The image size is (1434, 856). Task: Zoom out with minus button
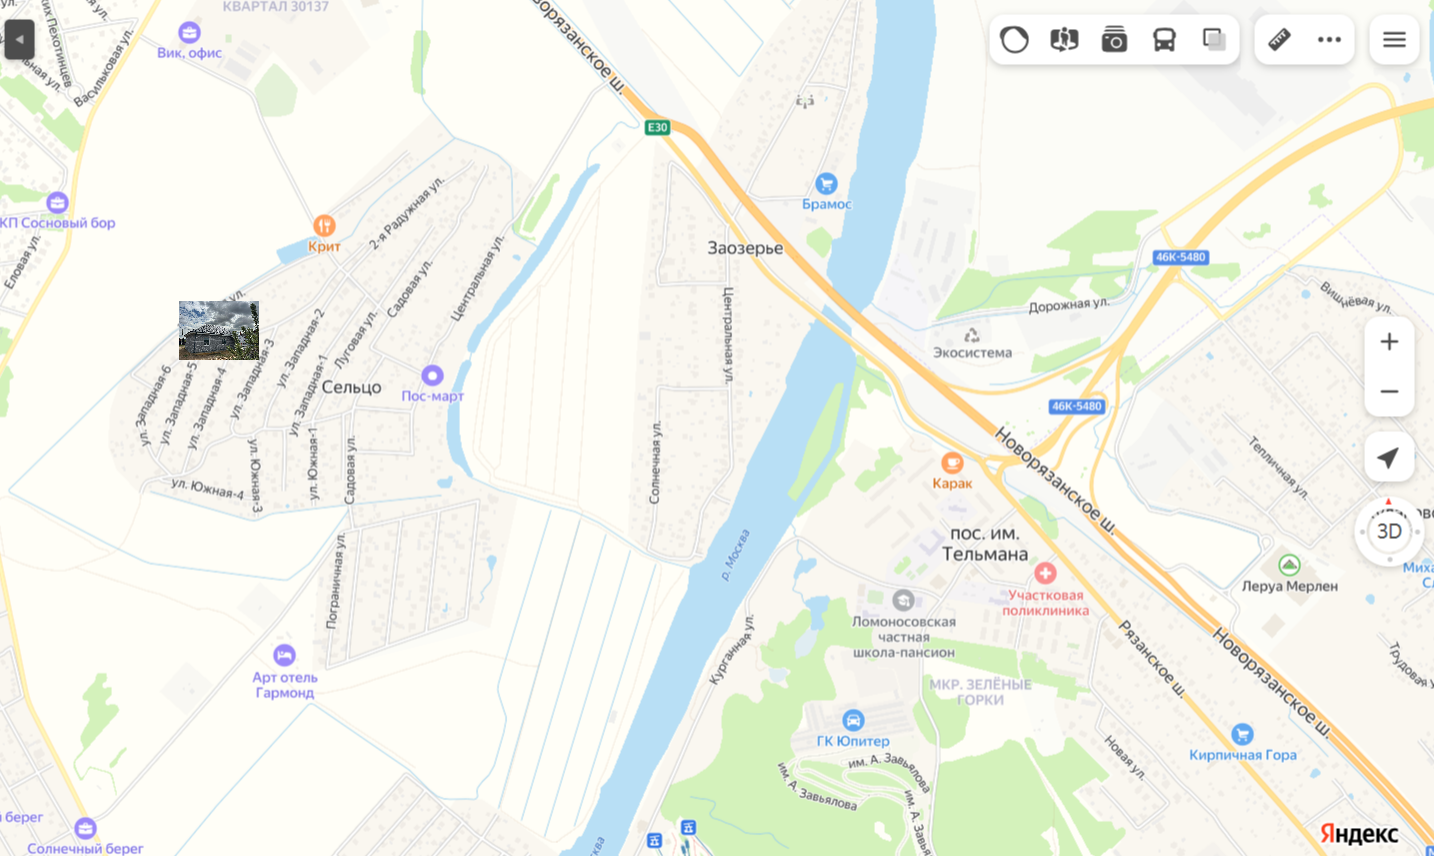[1389, 392]
